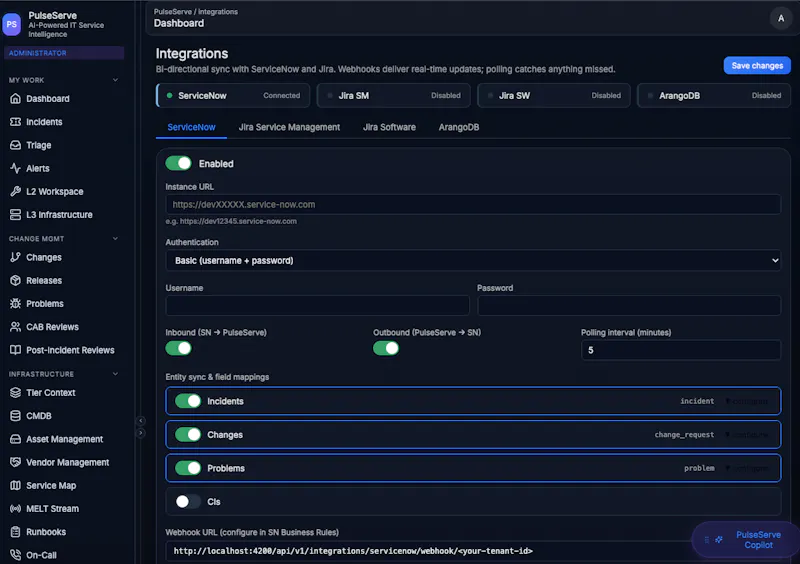Open L2 Workspace via its wrench icon
800x564 pixels.
pos(15,191)
